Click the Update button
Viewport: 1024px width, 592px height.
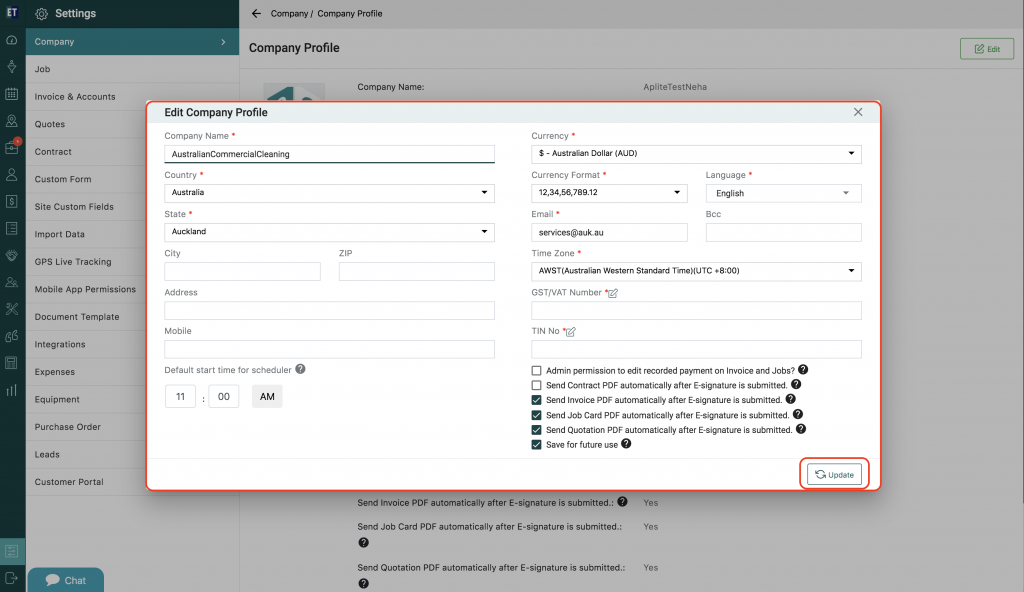coord(834,474)
